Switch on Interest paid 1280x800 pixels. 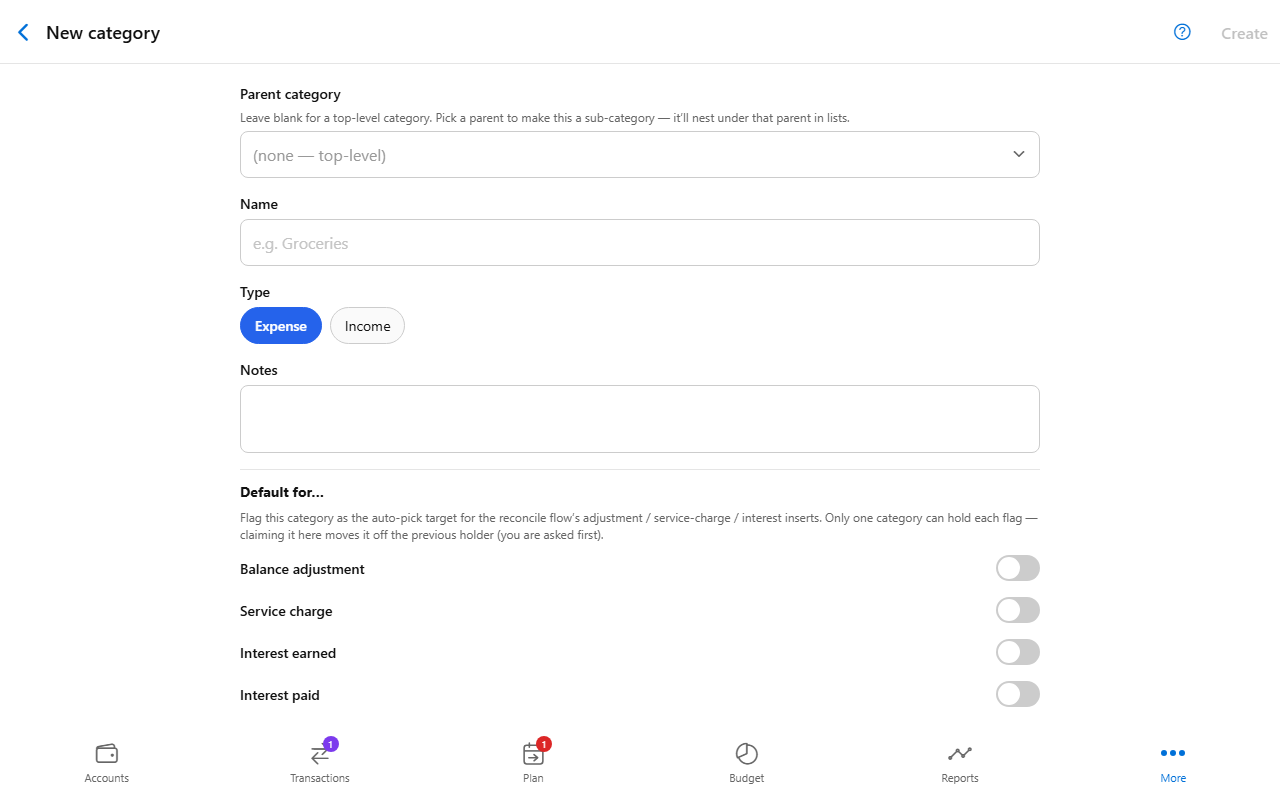tap(1018, 694)
